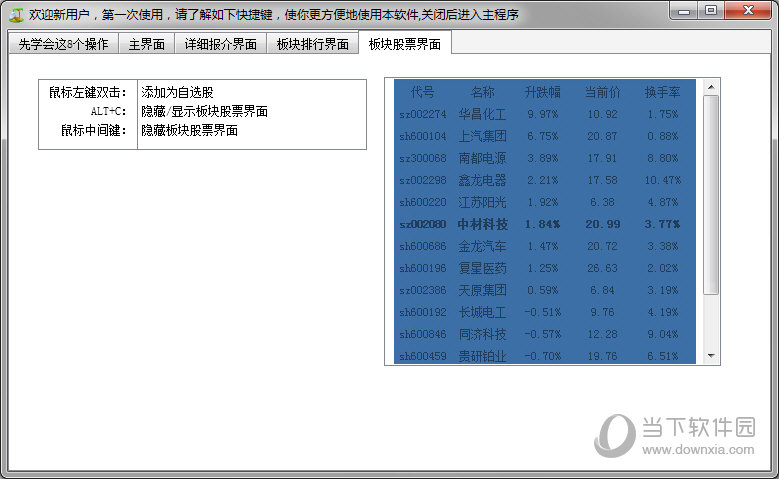Screen dimensions: 779x479
Task: Select the bold sz002080 stock code
Action: click(x=423, y=224)
